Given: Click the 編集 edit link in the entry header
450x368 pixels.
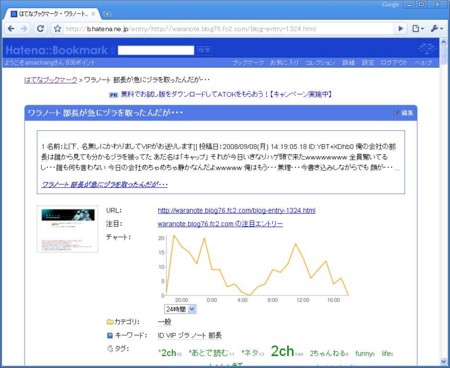Looking at the screenshot, I should pyautogui.click(x=403, y=113).
